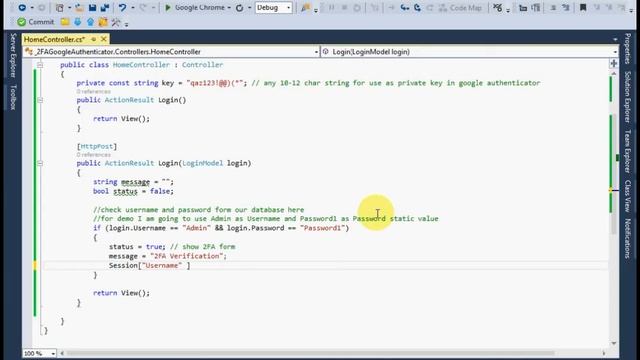This screenshot has width=640, height=360.
Task: Open the document tabs overflow dropdown
Action: tap(615, 40)
